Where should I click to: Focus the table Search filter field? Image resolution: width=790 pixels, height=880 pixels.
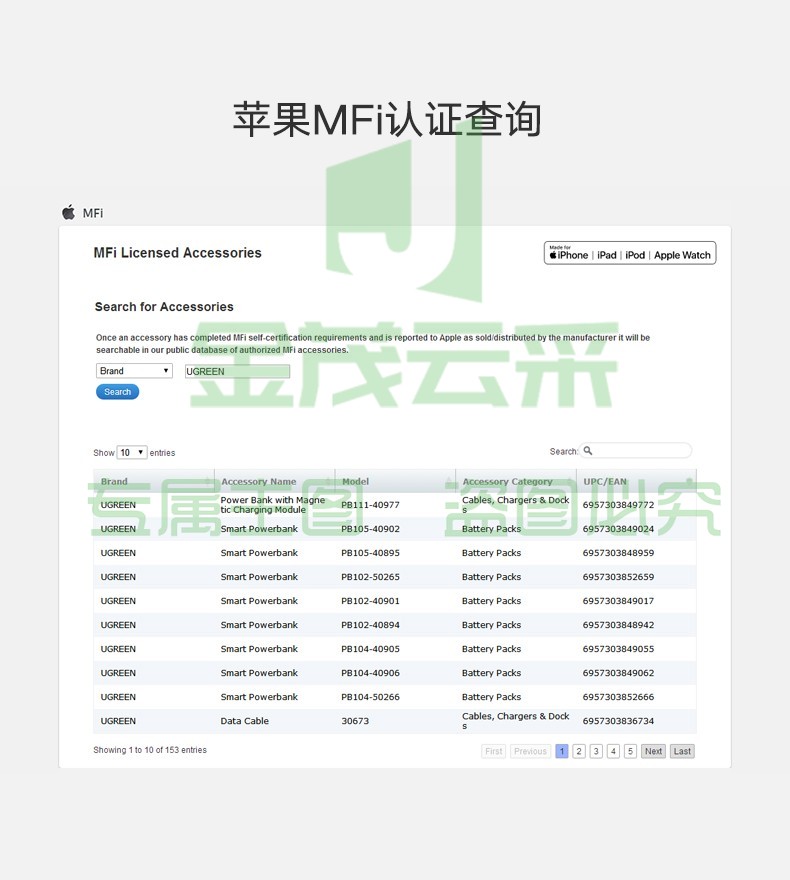click(x=635, y=451)
